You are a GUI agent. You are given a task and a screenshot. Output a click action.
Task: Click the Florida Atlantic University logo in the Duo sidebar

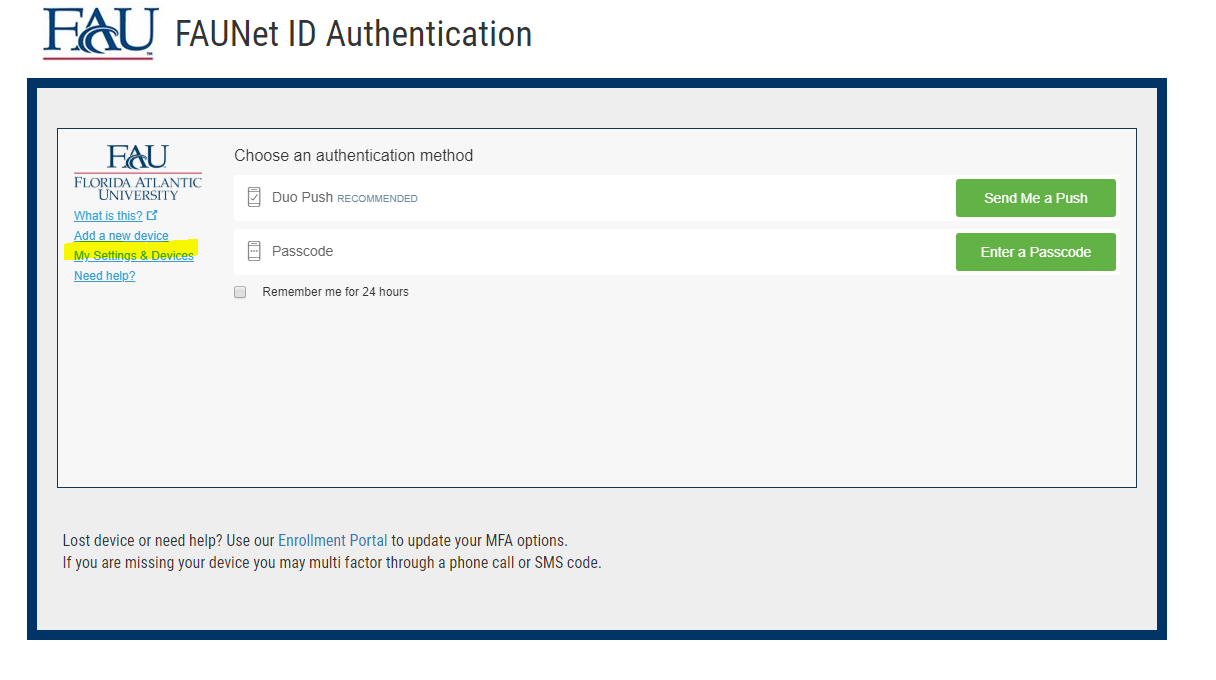tap(137, 170)
